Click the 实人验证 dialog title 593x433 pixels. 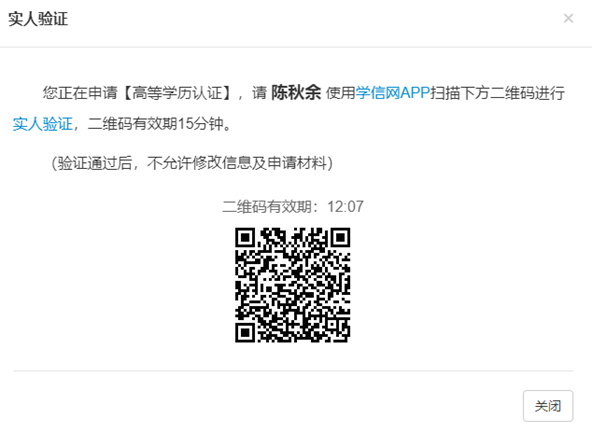[38, 19]
